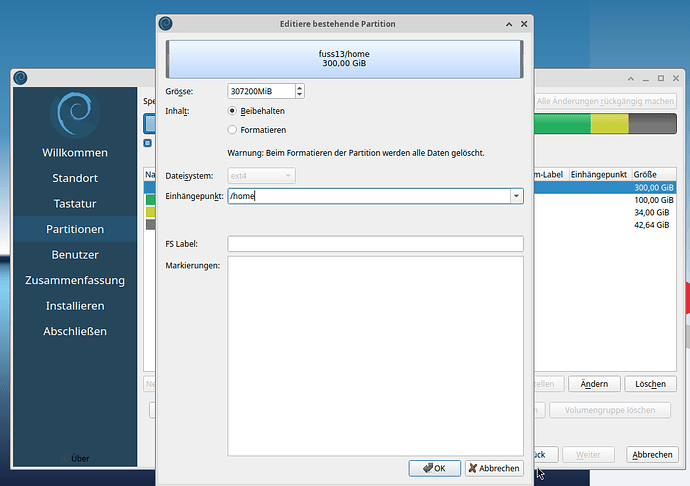Screen dimensions: 690x486
Task: Select the 34,00 GiB partition row
Action: tap(605, 212)
